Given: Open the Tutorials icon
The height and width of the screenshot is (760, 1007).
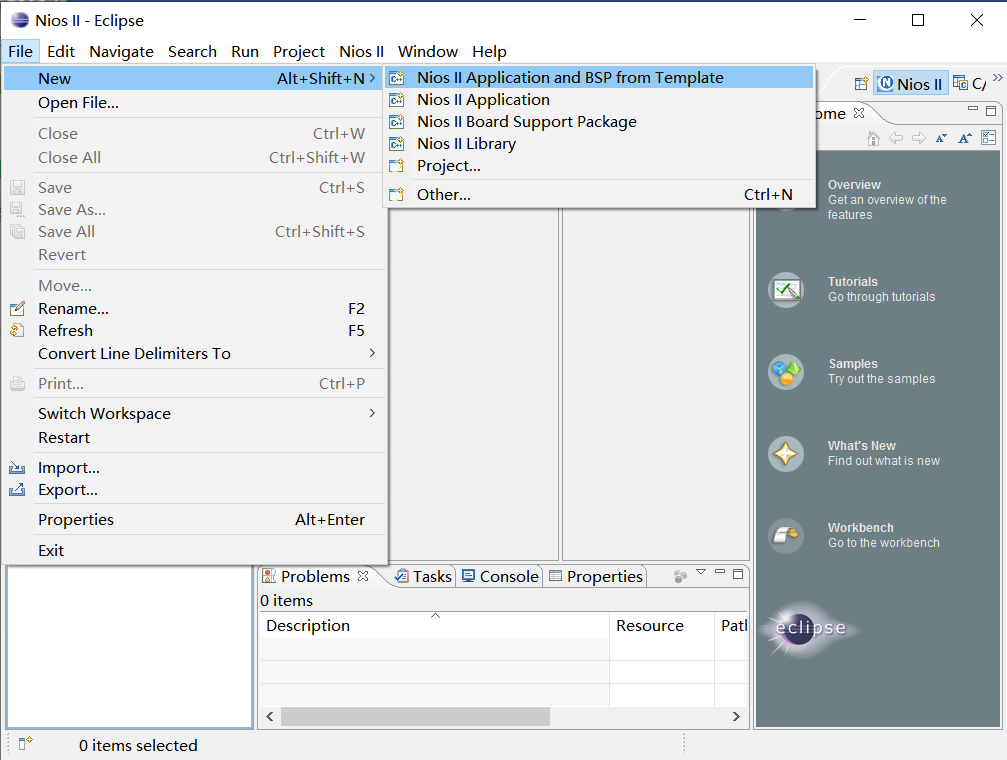Looking at the screenshot, I should 785,290.
